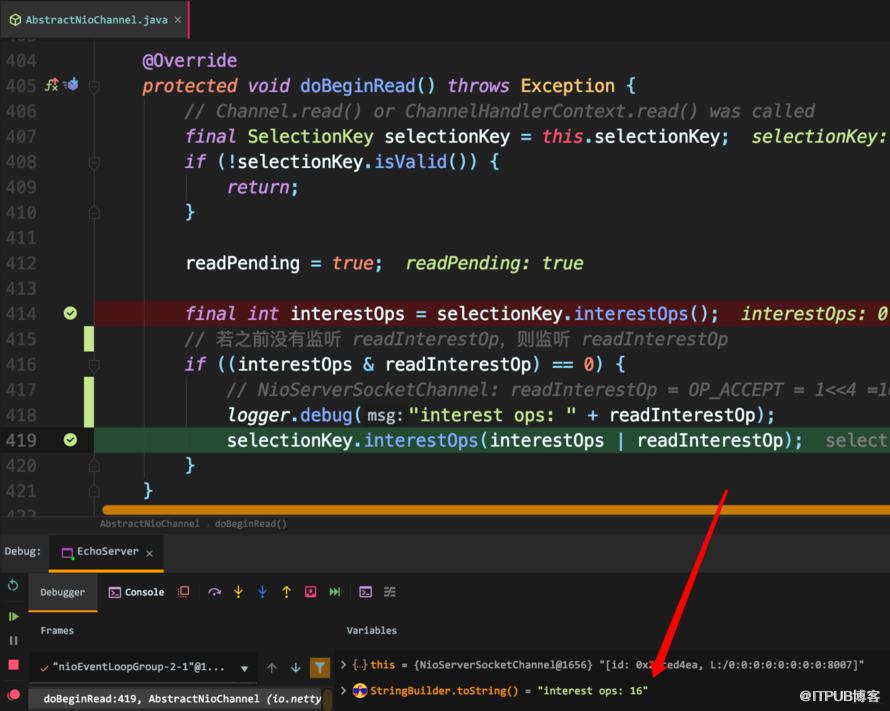Image resolution: width=890 pixels, height=711 pixels.
Task: Click the implemented-method gutter icon on line 405
Action: point(52,85)
